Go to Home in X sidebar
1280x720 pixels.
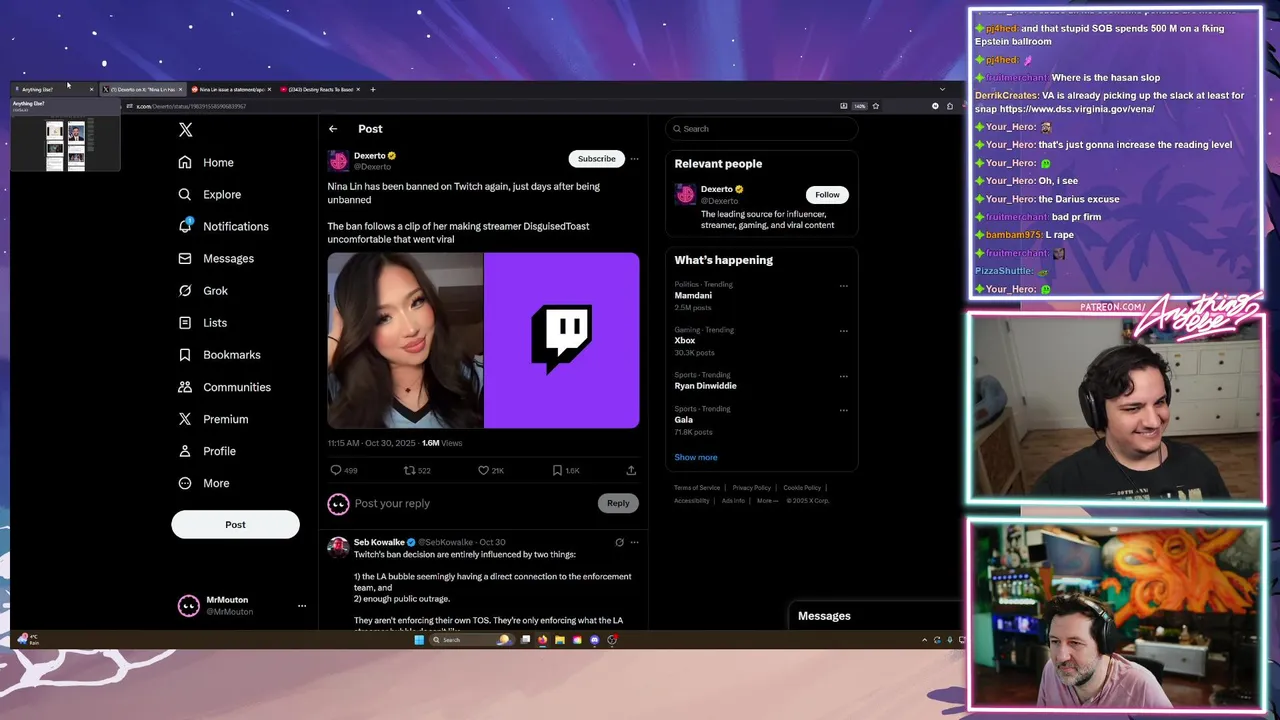(206, 162)
